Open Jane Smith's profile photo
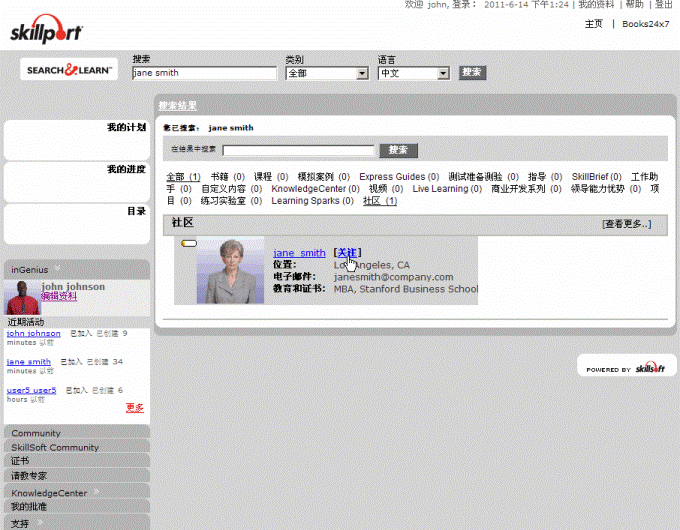The image size is (680, 530). [x=230, y=270]
